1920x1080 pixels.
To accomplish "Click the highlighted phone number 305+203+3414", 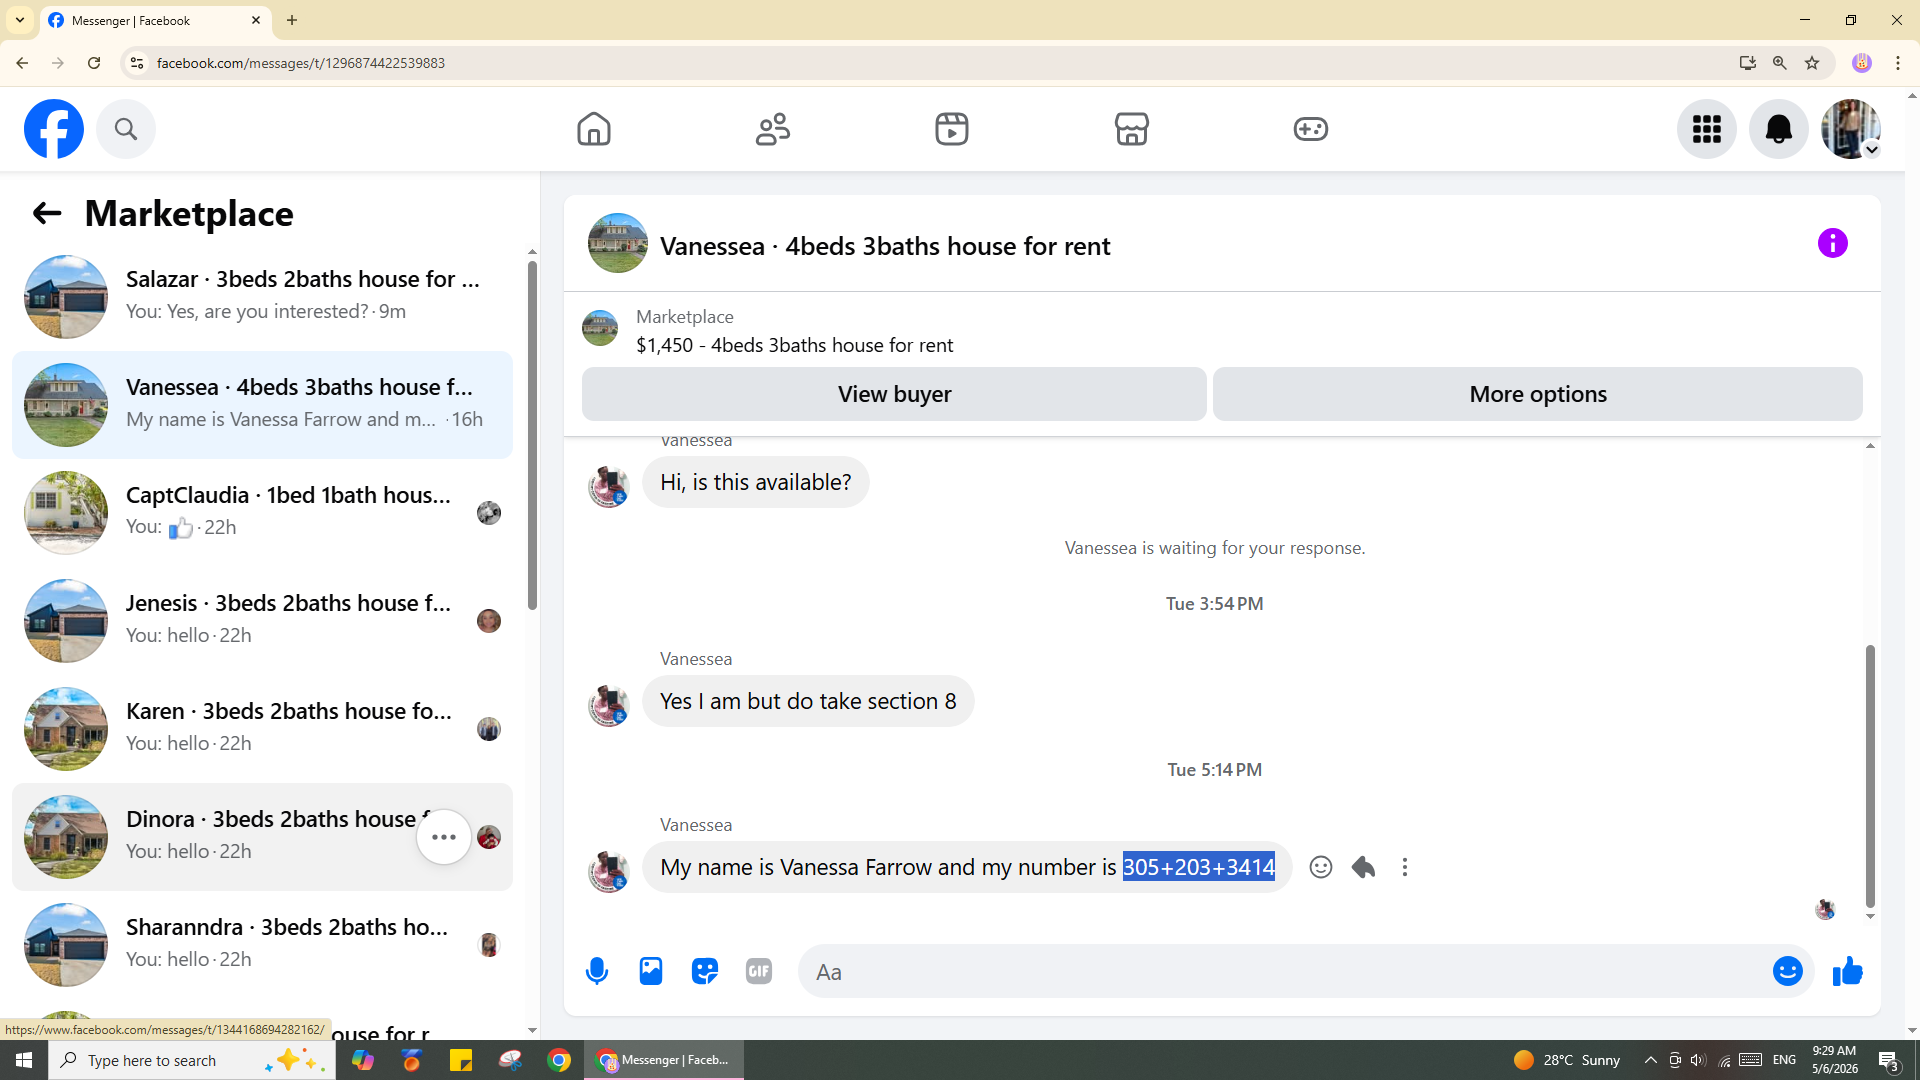I will pos(1199,867).
